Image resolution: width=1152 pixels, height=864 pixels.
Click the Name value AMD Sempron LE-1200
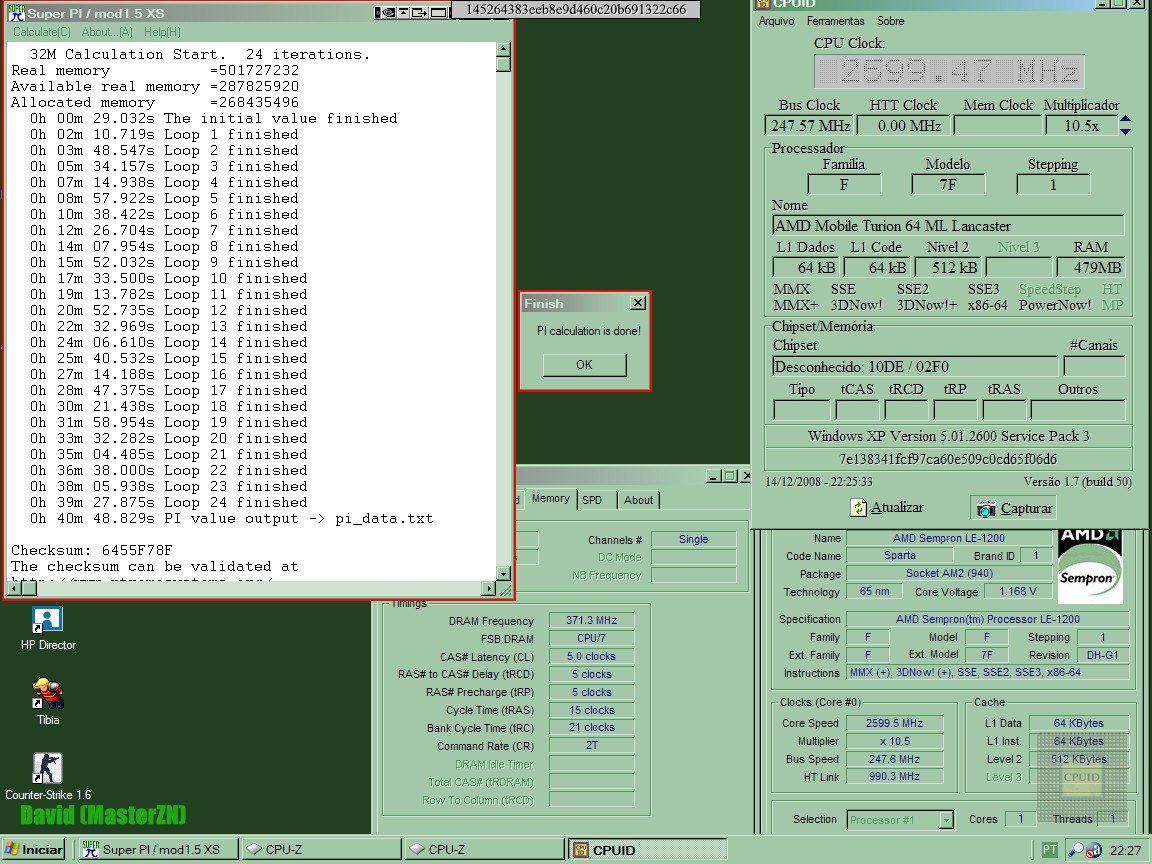[x=948, y=538]
